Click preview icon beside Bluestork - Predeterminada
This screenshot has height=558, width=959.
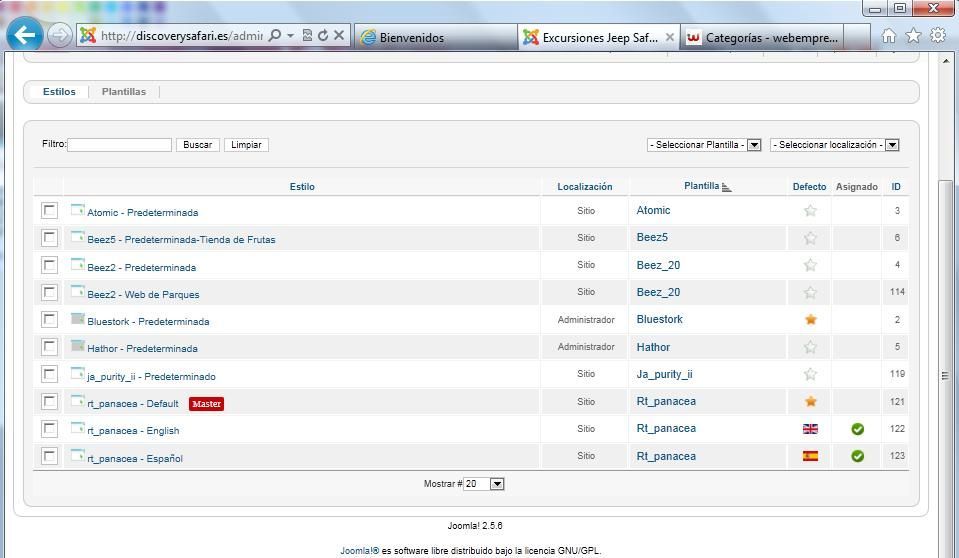(x=78, y=319)
